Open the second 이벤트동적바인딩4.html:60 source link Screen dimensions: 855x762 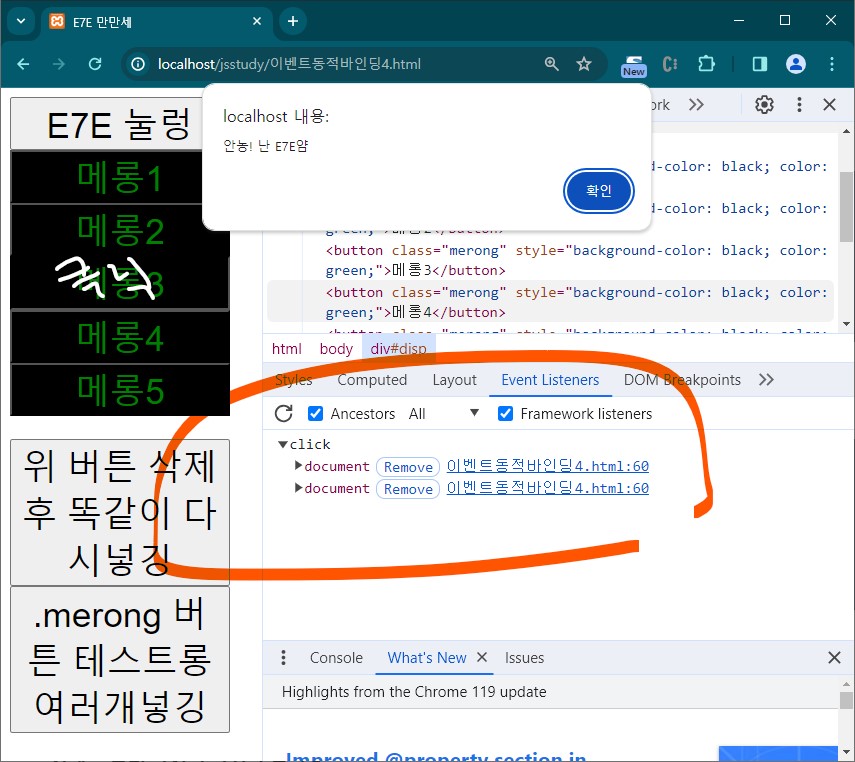[x=547, y=488]
